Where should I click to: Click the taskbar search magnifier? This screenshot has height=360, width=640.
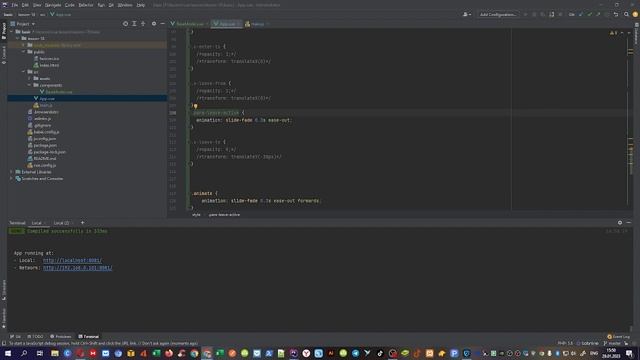coord(24,353)
